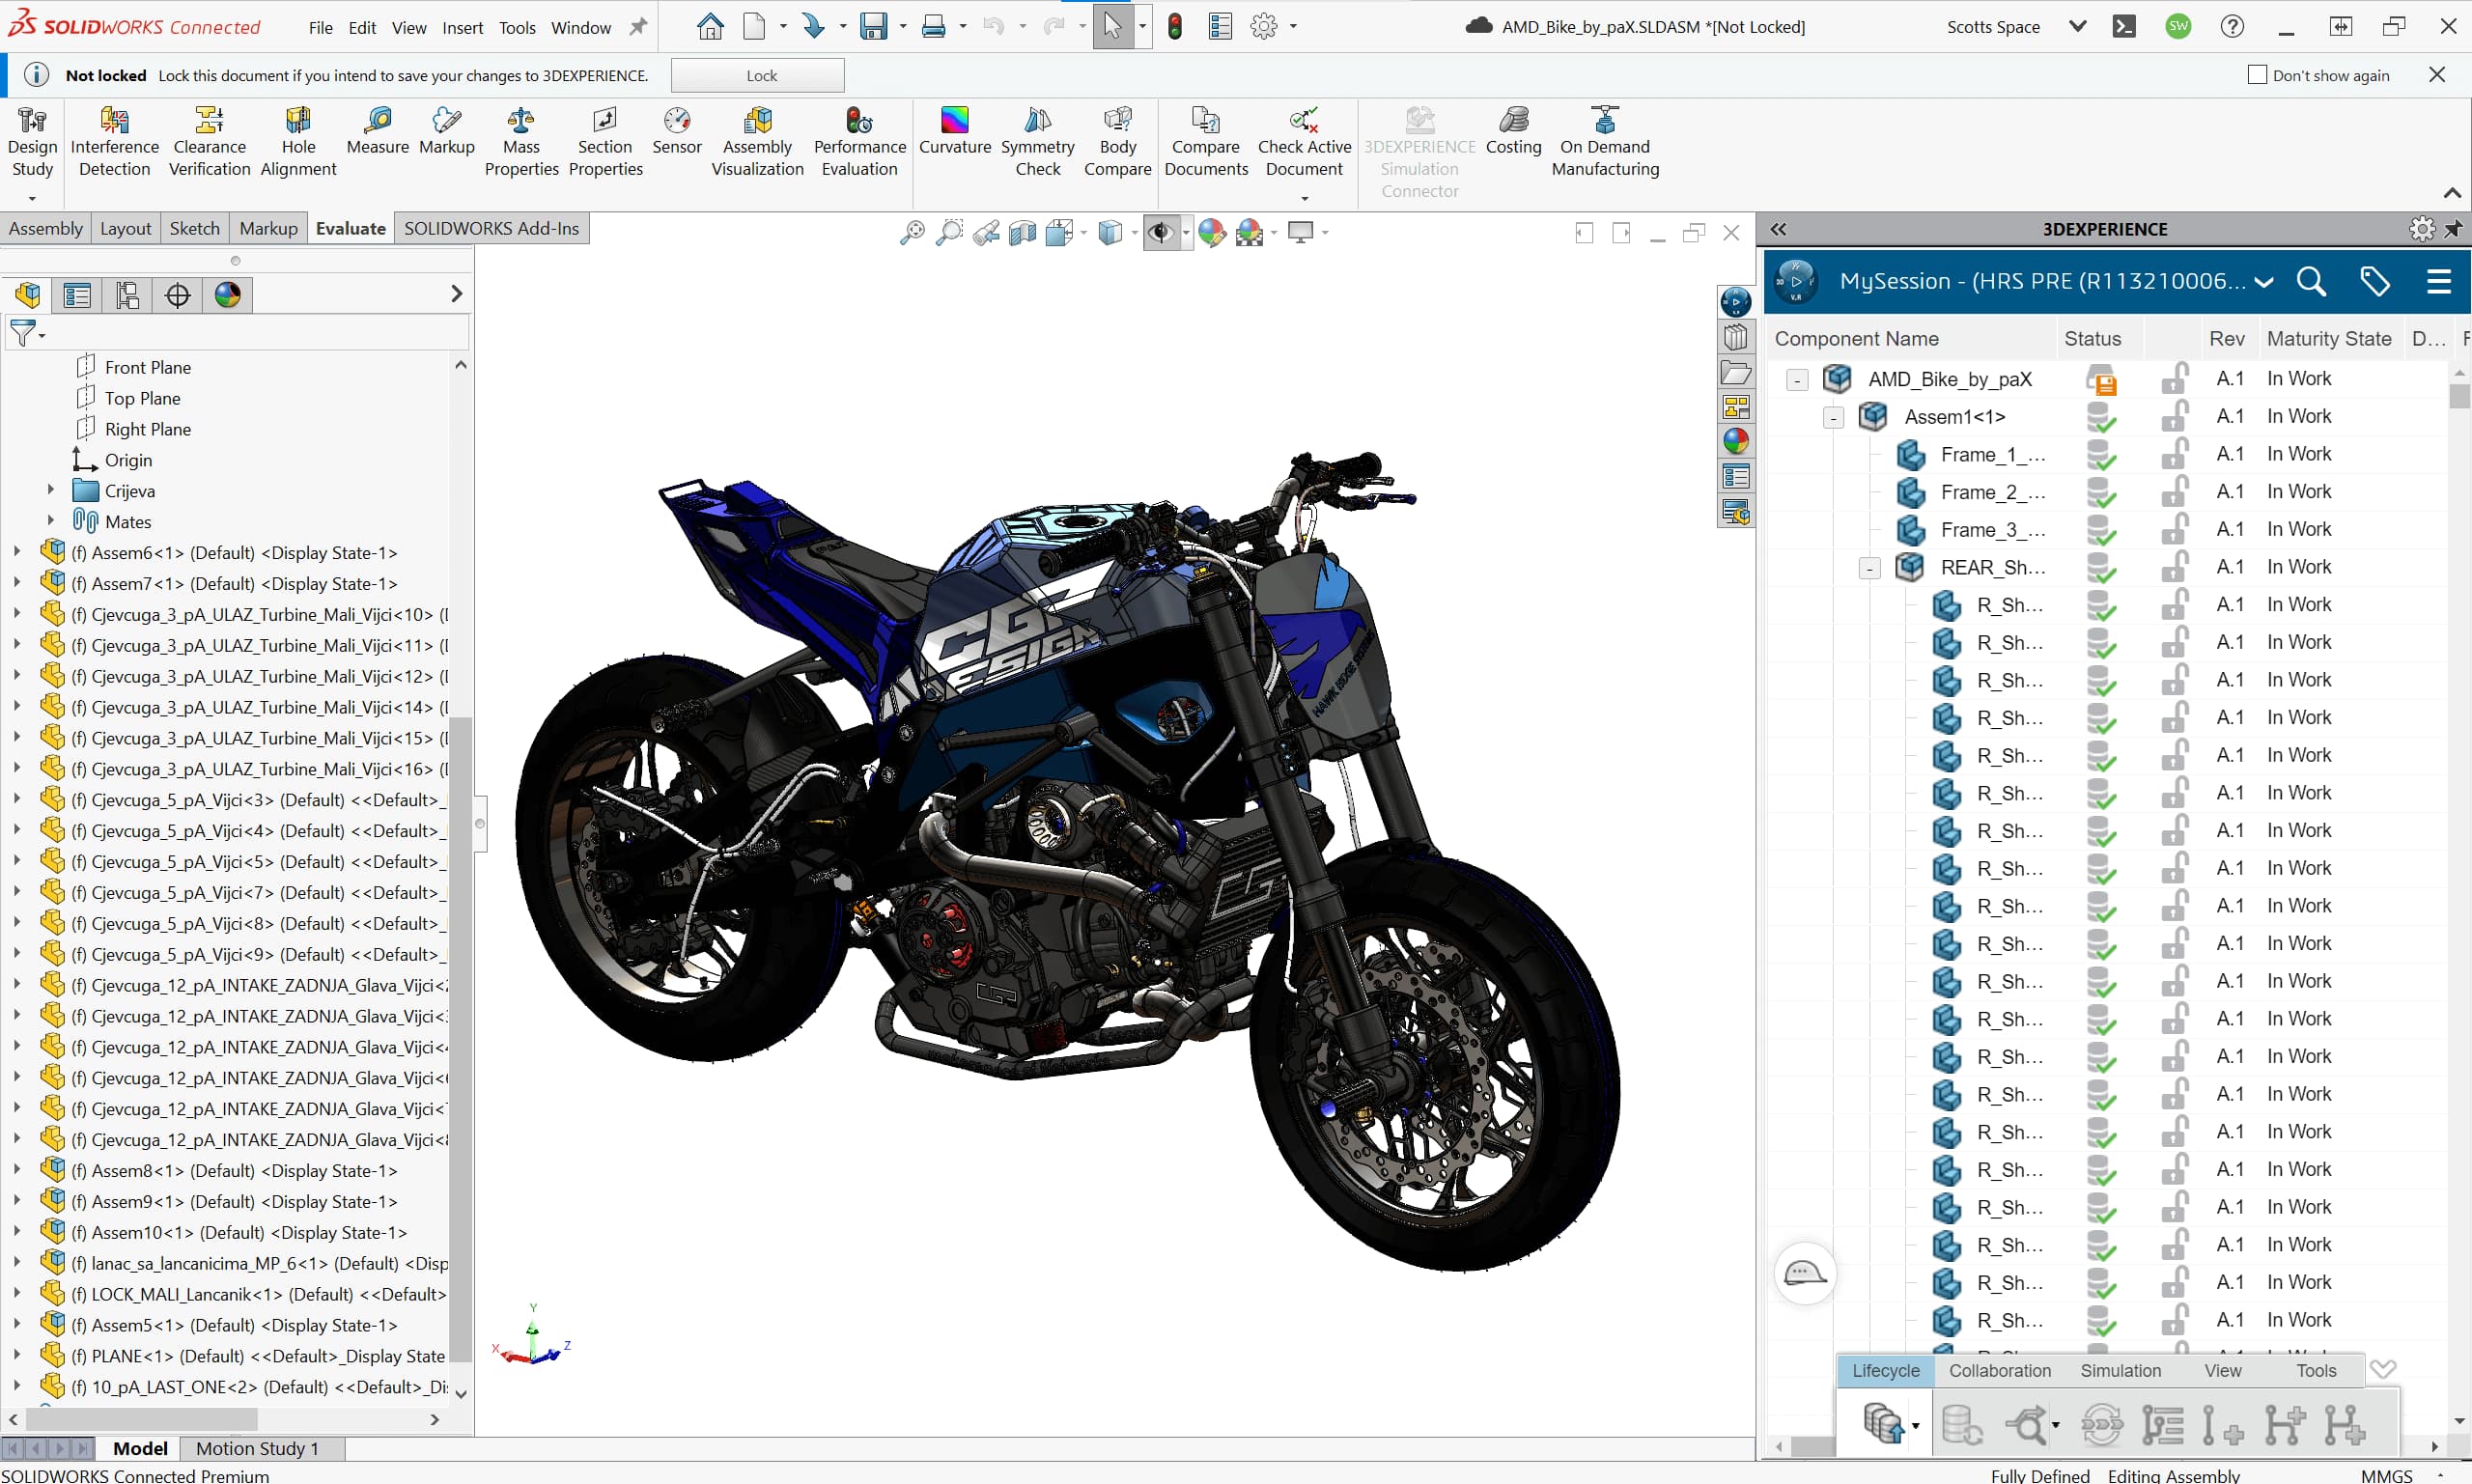The image size is (2472, 1484).
Task: Activate the Sensor tool
Action: (x=677, y=131)
